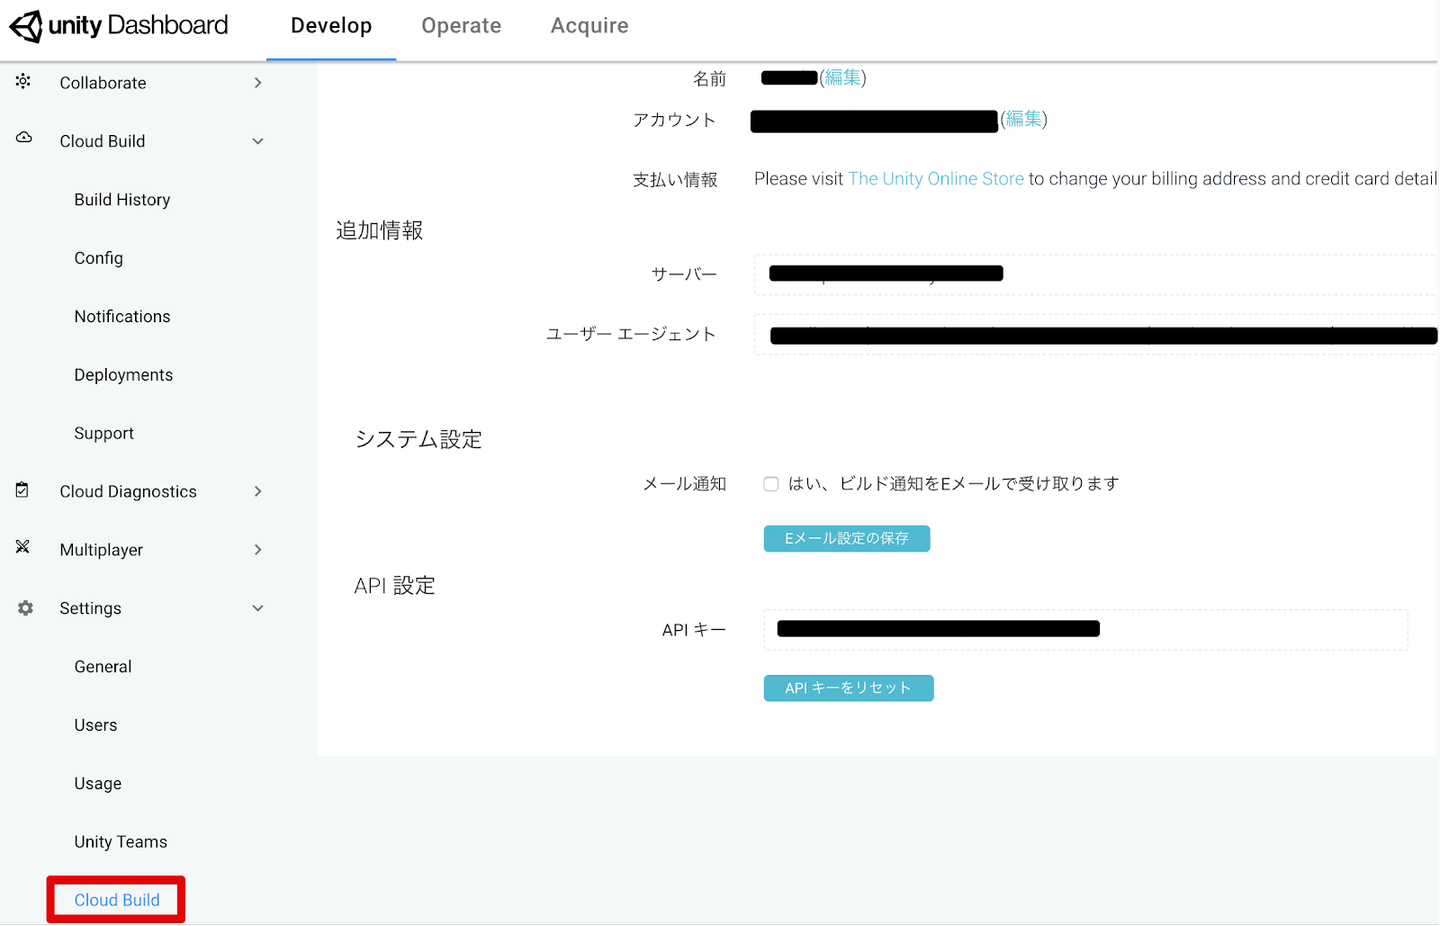Viewport: 1440px width, 926px height.
Task: Switch to the Develop tab
Action: point(331,26)
